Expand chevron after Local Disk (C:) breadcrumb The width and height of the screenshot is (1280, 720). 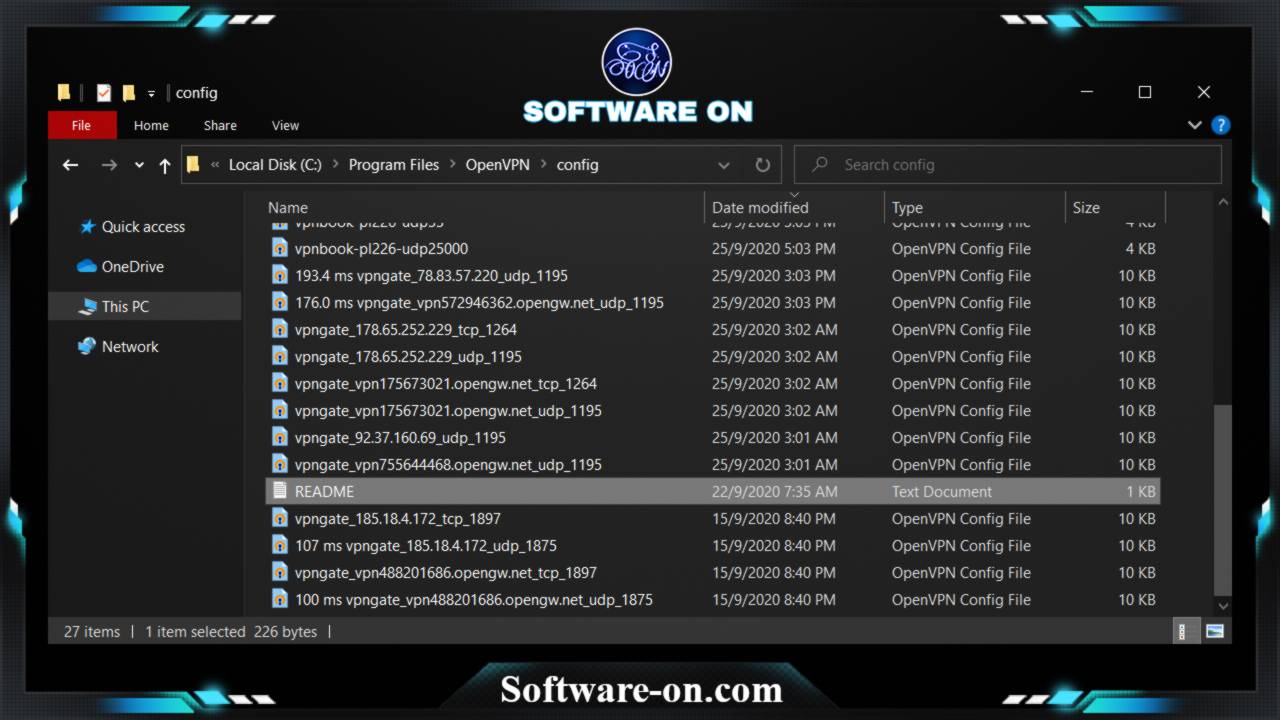(335, 165)
